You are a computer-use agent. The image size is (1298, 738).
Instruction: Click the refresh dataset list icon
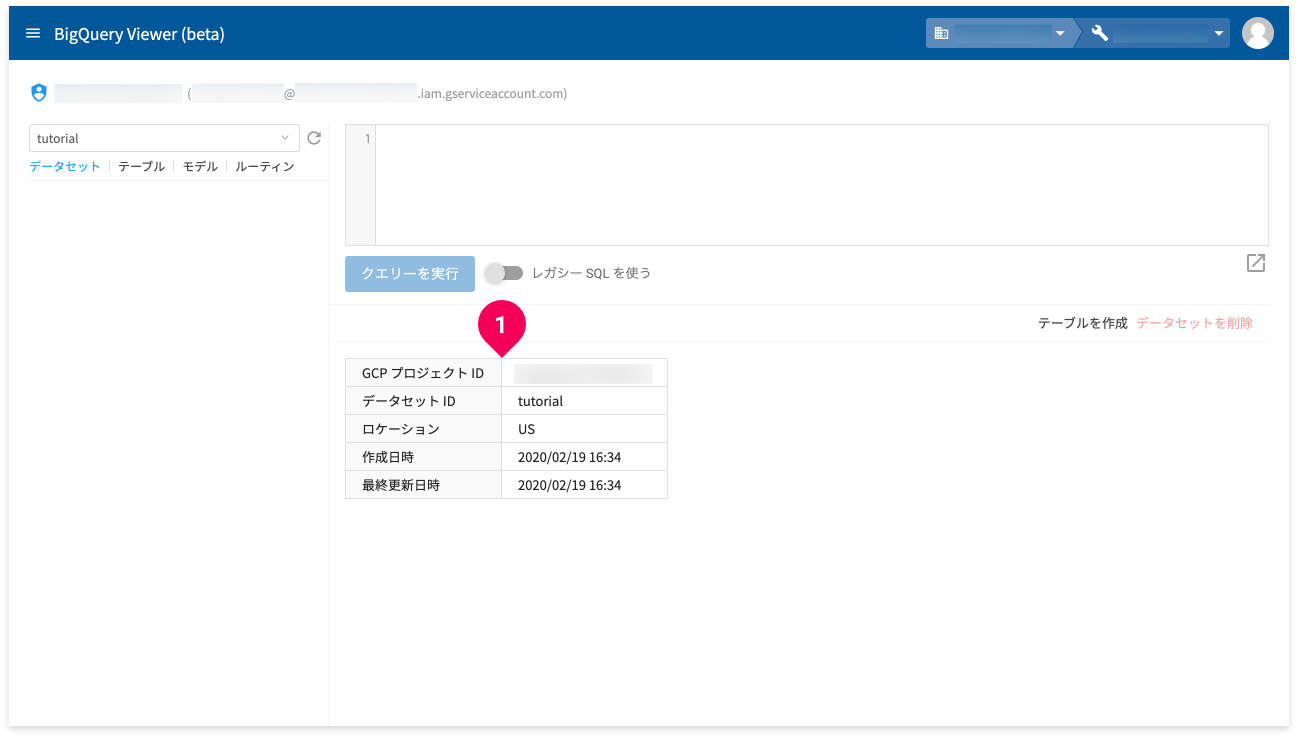(314, 138)
